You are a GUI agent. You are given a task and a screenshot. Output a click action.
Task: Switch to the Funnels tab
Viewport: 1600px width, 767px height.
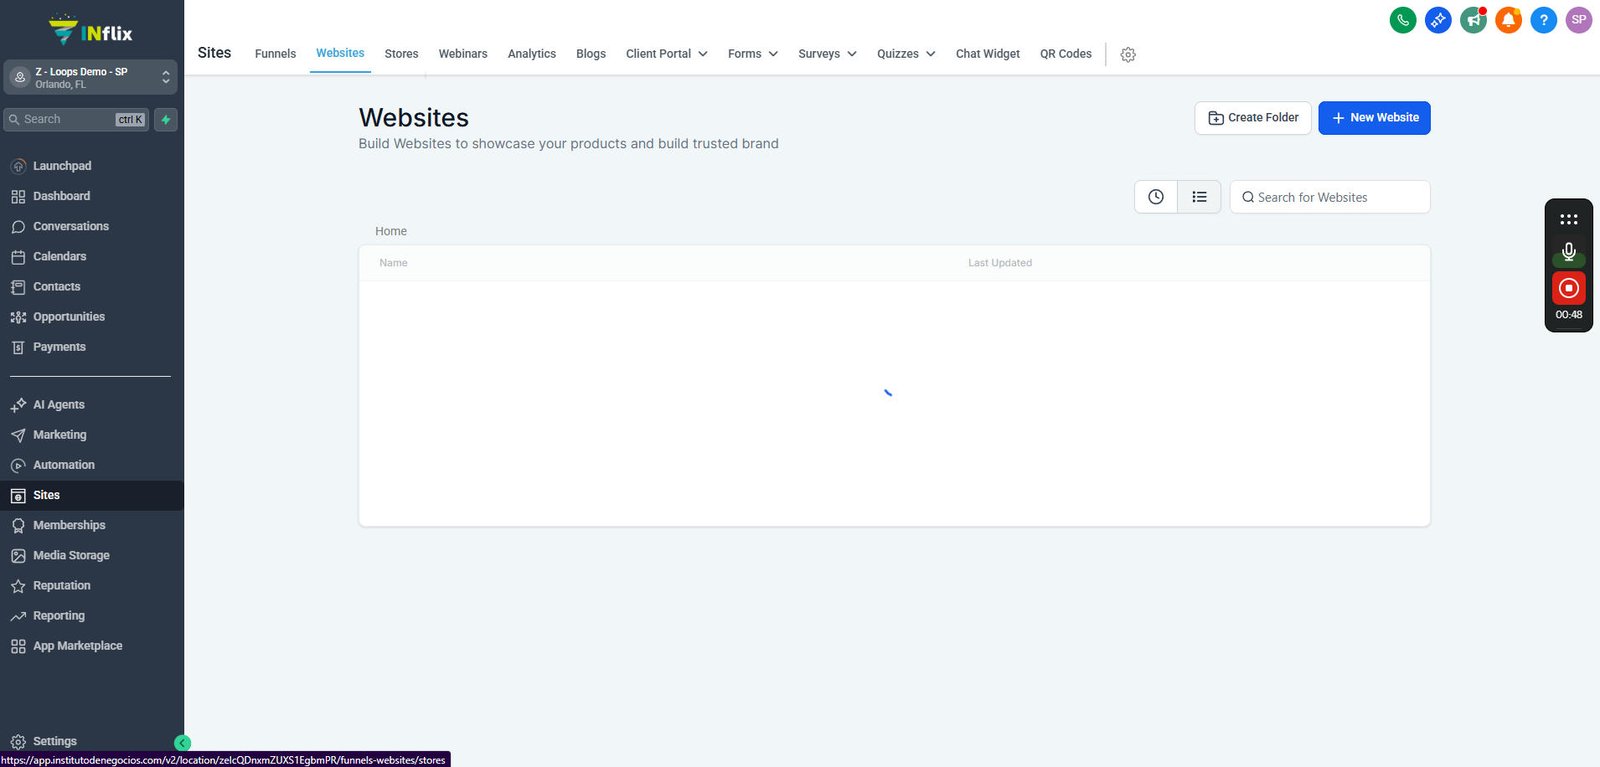click(275, 54)
